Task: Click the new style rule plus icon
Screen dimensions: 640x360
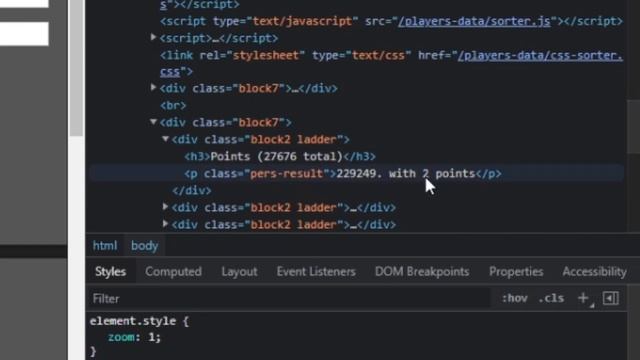Action: pyautogui.click(x=584, y=298)
